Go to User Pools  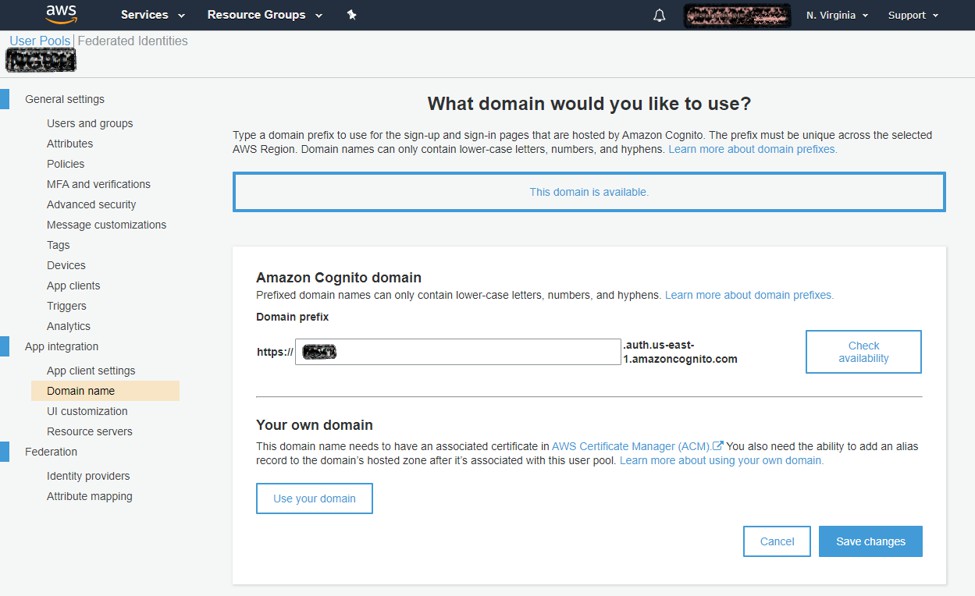tap(39, 41)
